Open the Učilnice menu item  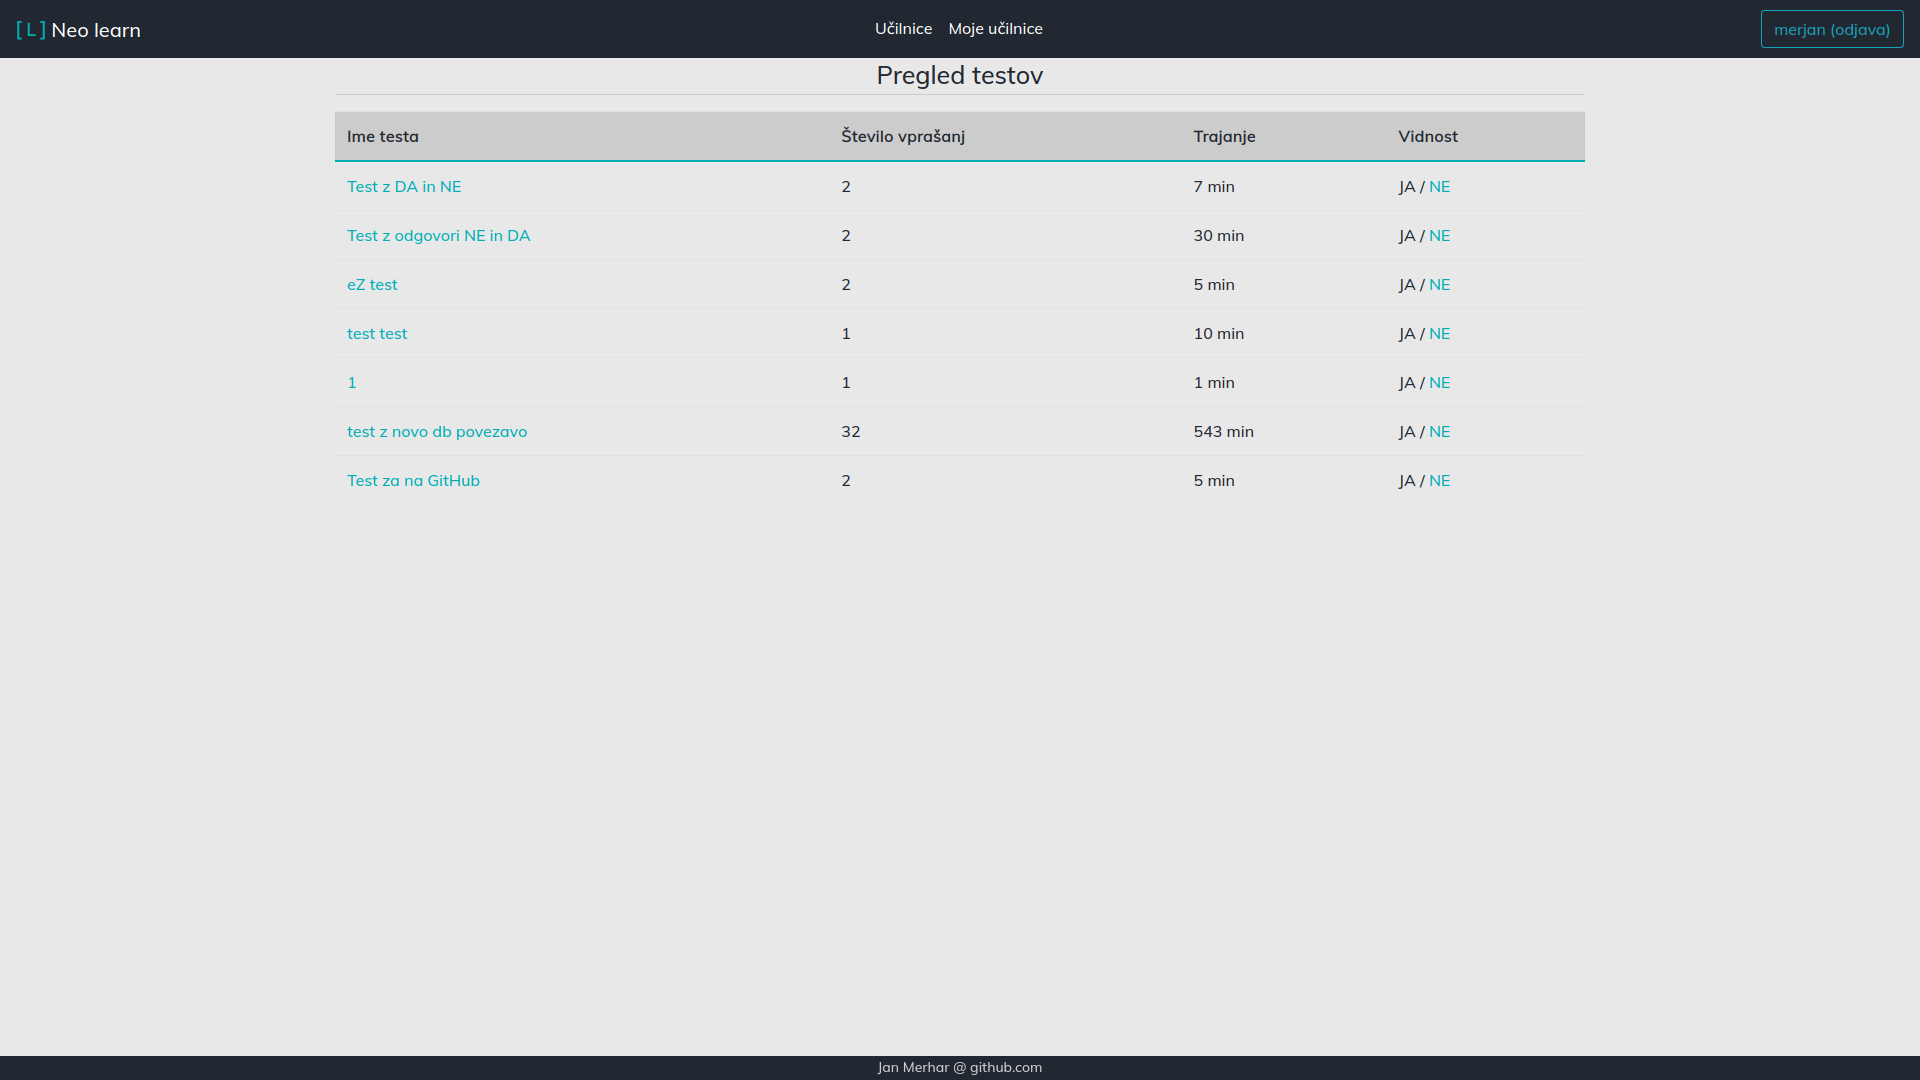903,29
